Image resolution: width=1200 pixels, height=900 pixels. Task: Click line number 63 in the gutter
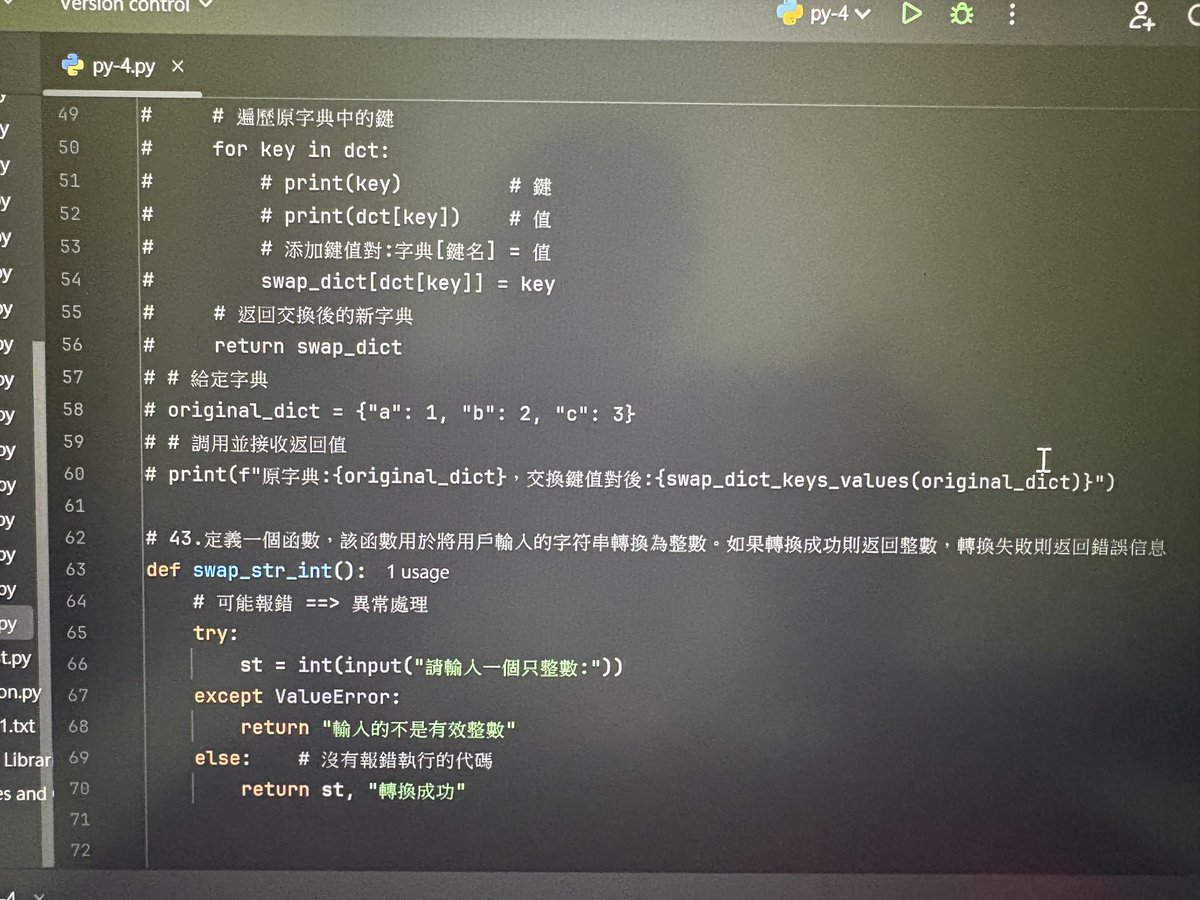pos(74,572)
